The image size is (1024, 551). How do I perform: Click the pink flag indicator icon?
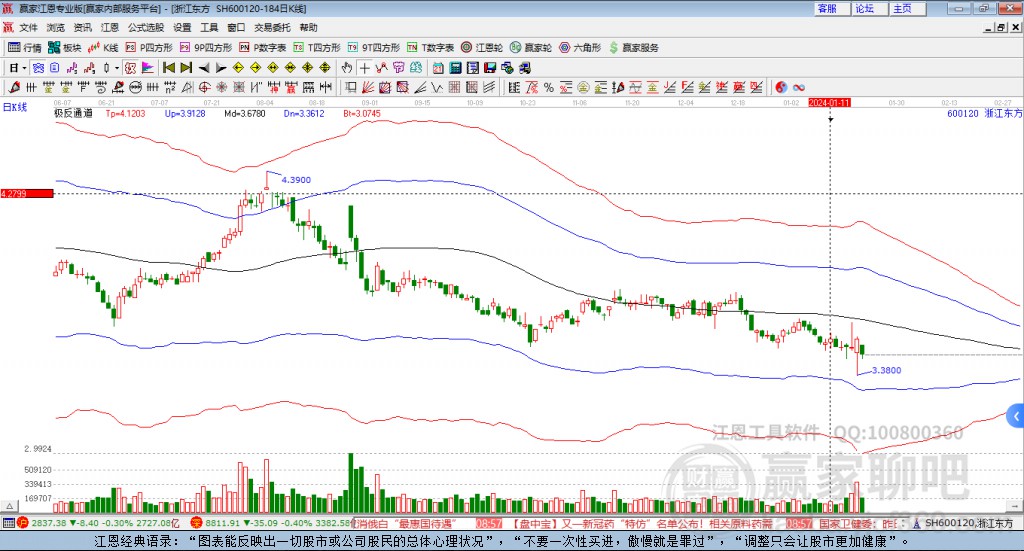coord(148,68)
